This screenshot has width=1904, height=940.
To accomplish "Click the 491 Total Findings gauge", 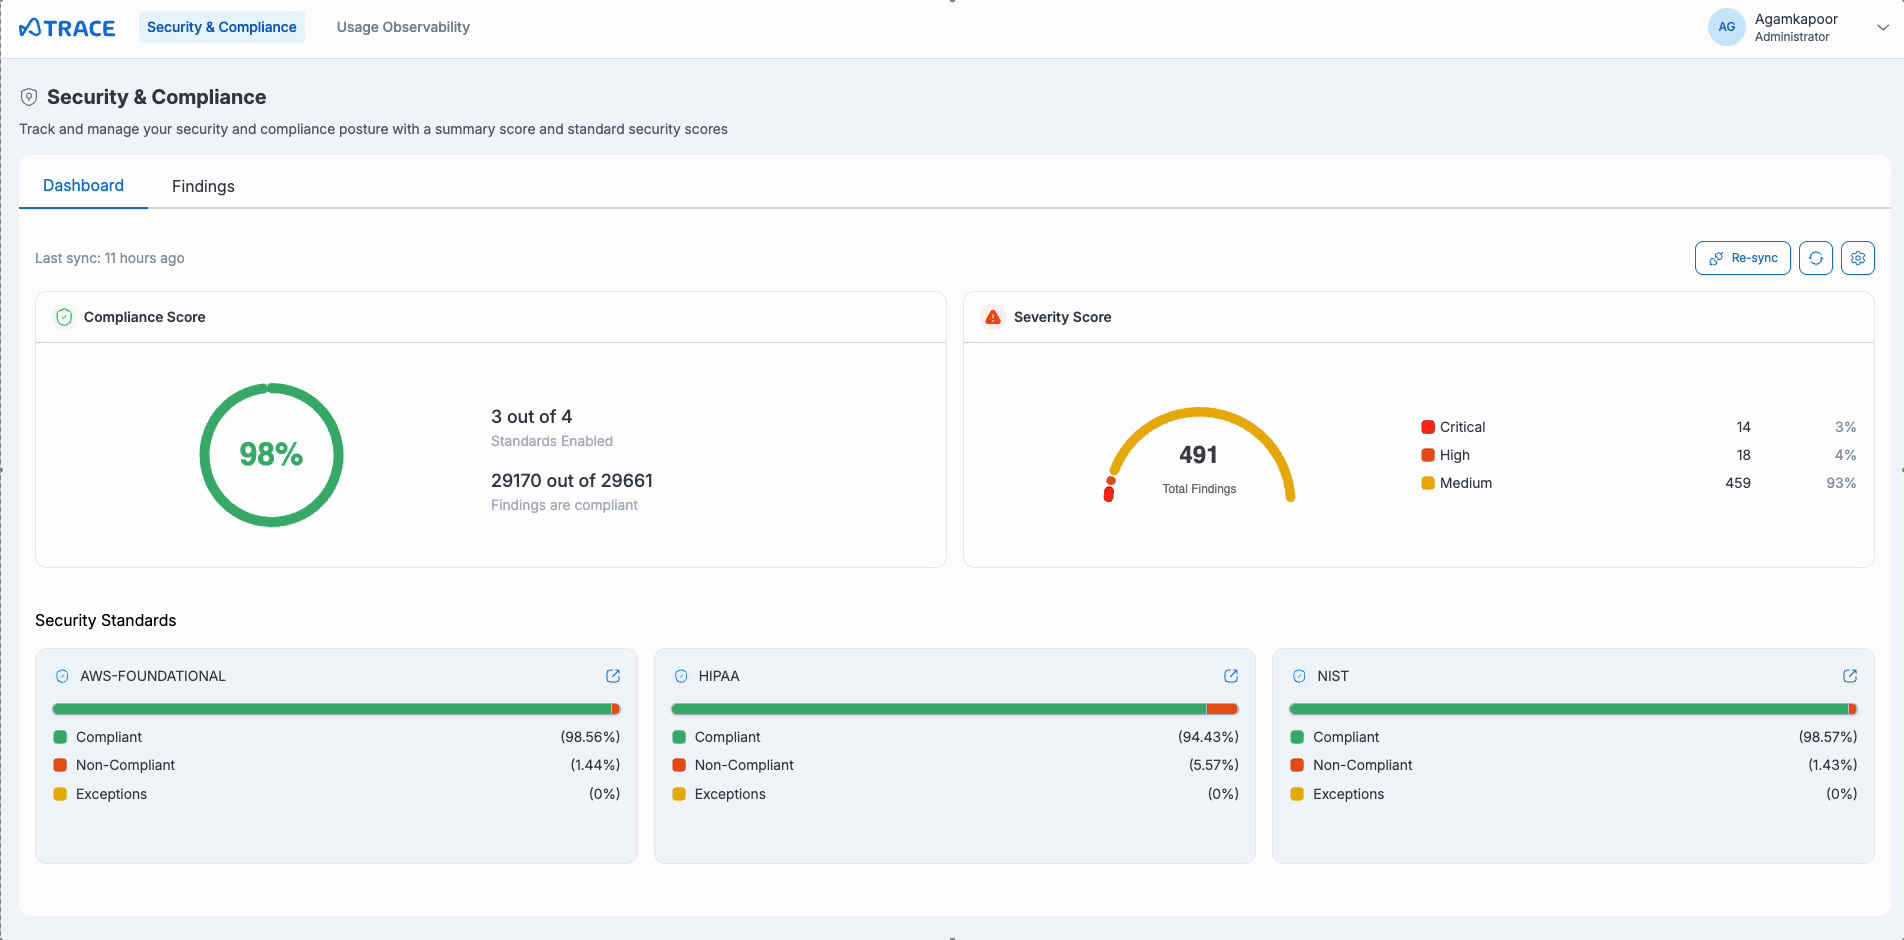I will 1199,455.
